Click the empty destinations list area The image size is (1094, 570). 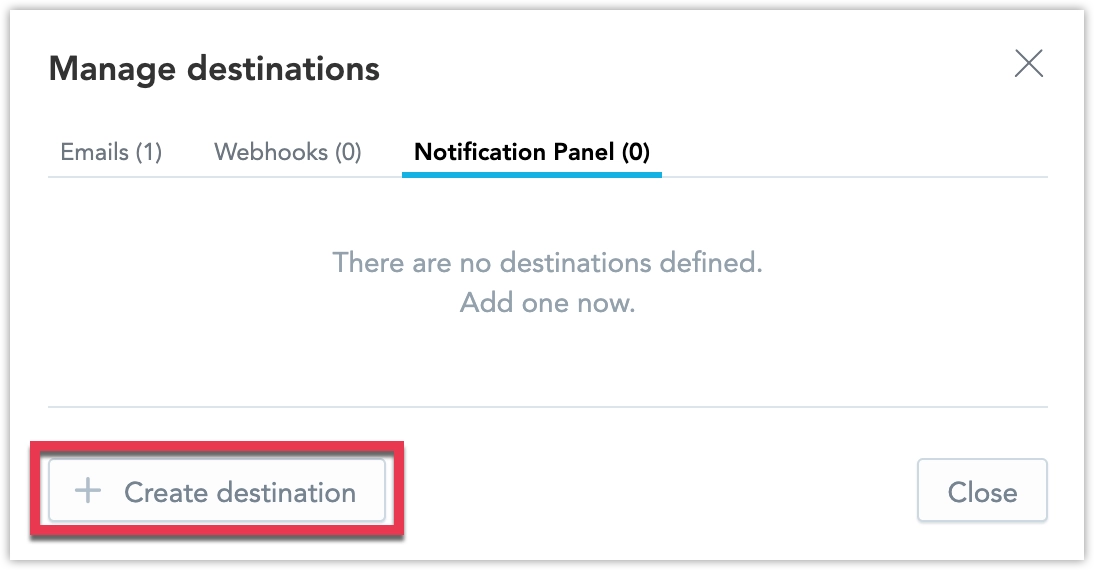coord(548,292)
